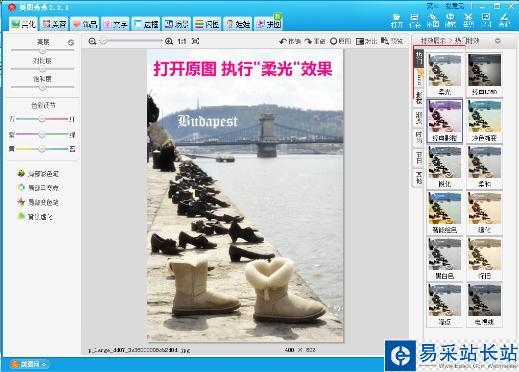Viewport: 519px width, 372px height.
Task: Select the 背景虚化 background blur tool
Action: [x=35, y=217]
